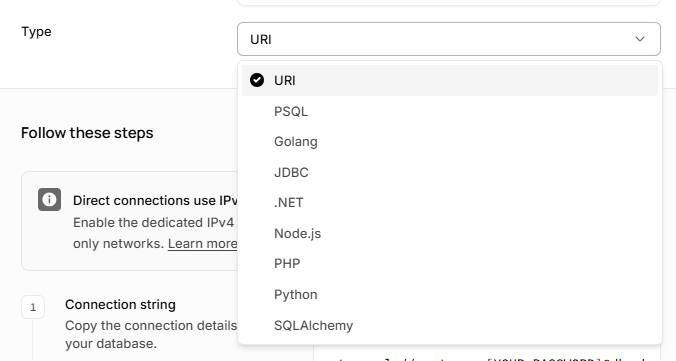Viewport: 676px width, 361px height.
Task: Open the Learn more link
Action: point(202,244)
